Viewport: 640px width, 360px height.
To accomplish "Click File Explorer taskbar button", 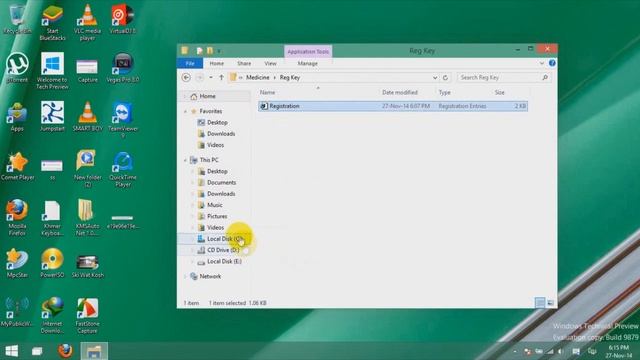I will (94, 351).
